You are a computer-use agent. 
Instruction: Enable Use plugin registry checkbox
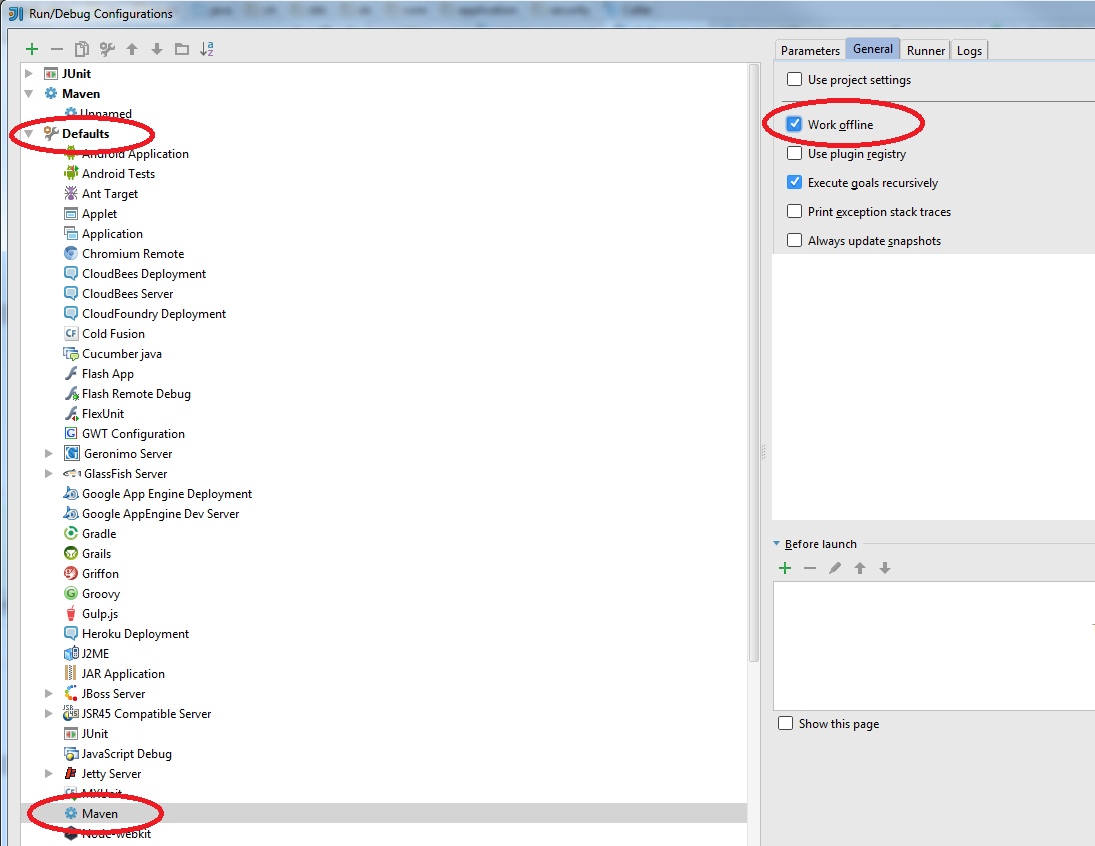tap(794, 153)
